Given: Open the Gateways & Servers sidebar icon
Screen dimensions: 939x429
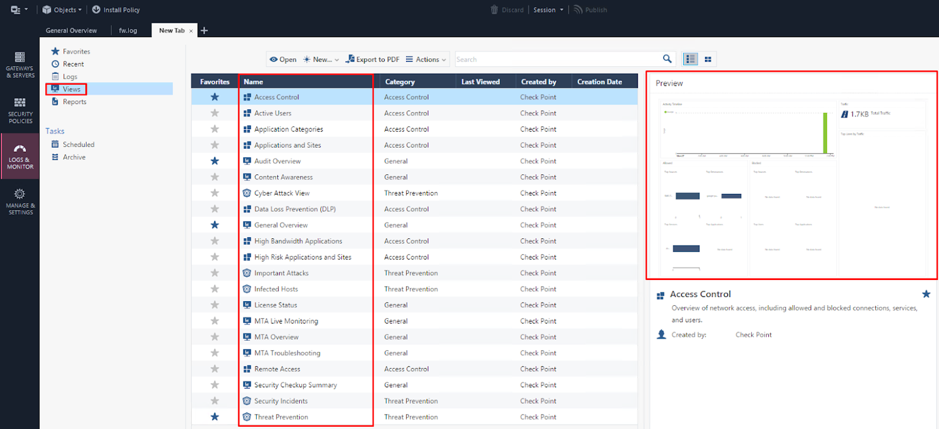Looking at the screenshot, I should click(20, 65).
